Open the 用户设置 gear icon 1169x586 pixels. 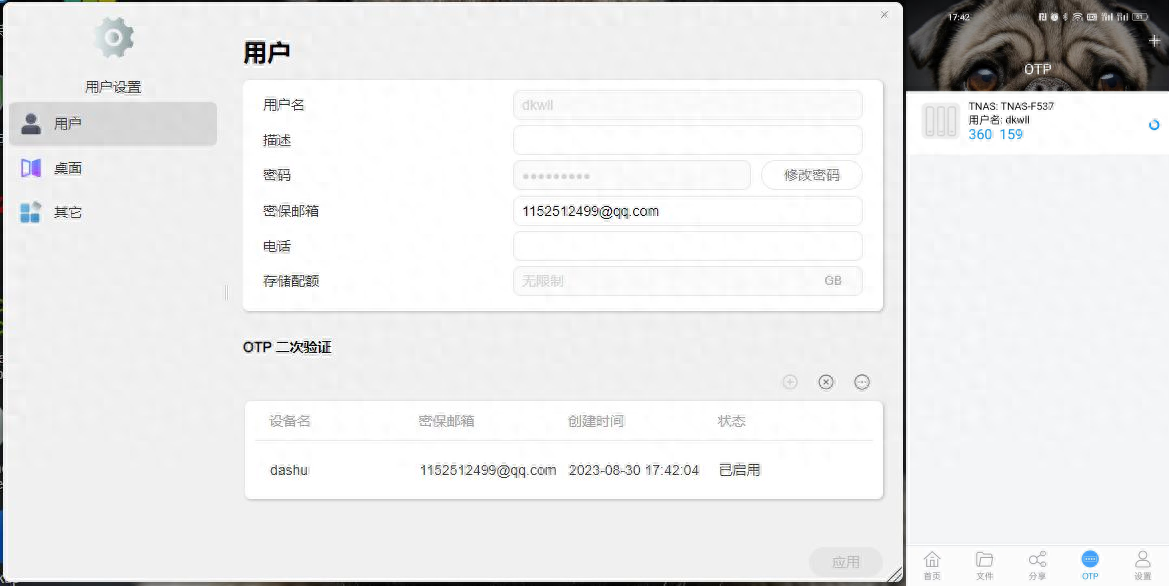coord(112,36)
